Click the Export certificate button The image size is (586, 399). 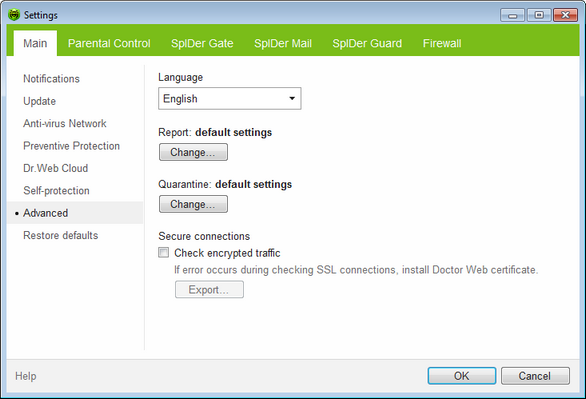pos(209,290)
